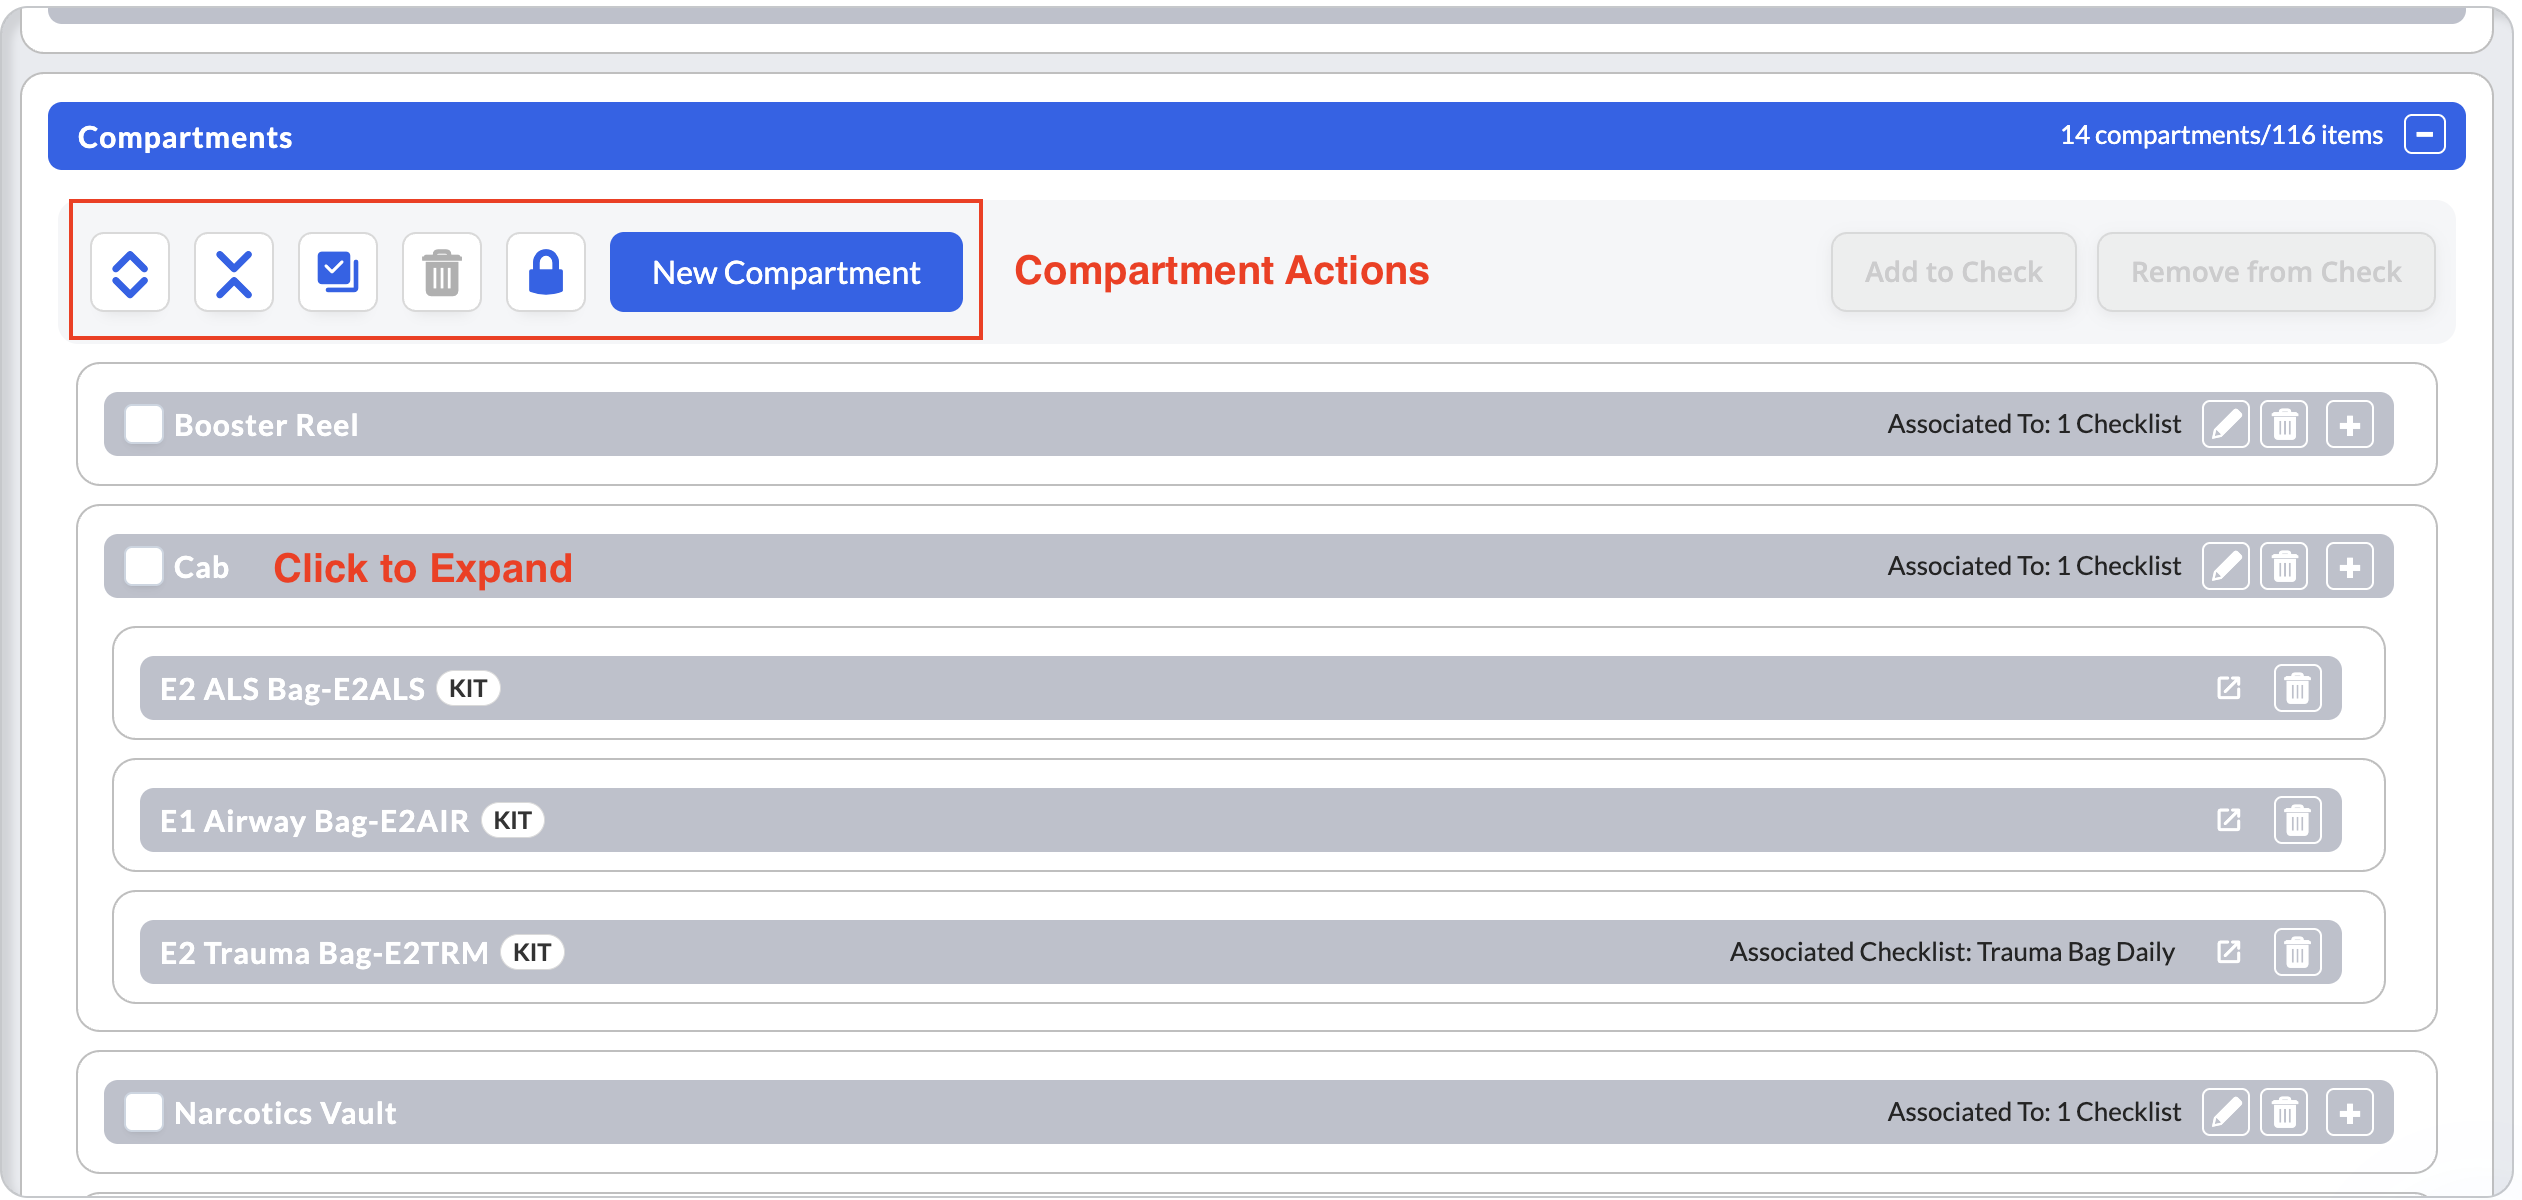The width and height of the screenshot is (2522, 1200).
Task: Click the Compartments header title
Action: [185, 137]
